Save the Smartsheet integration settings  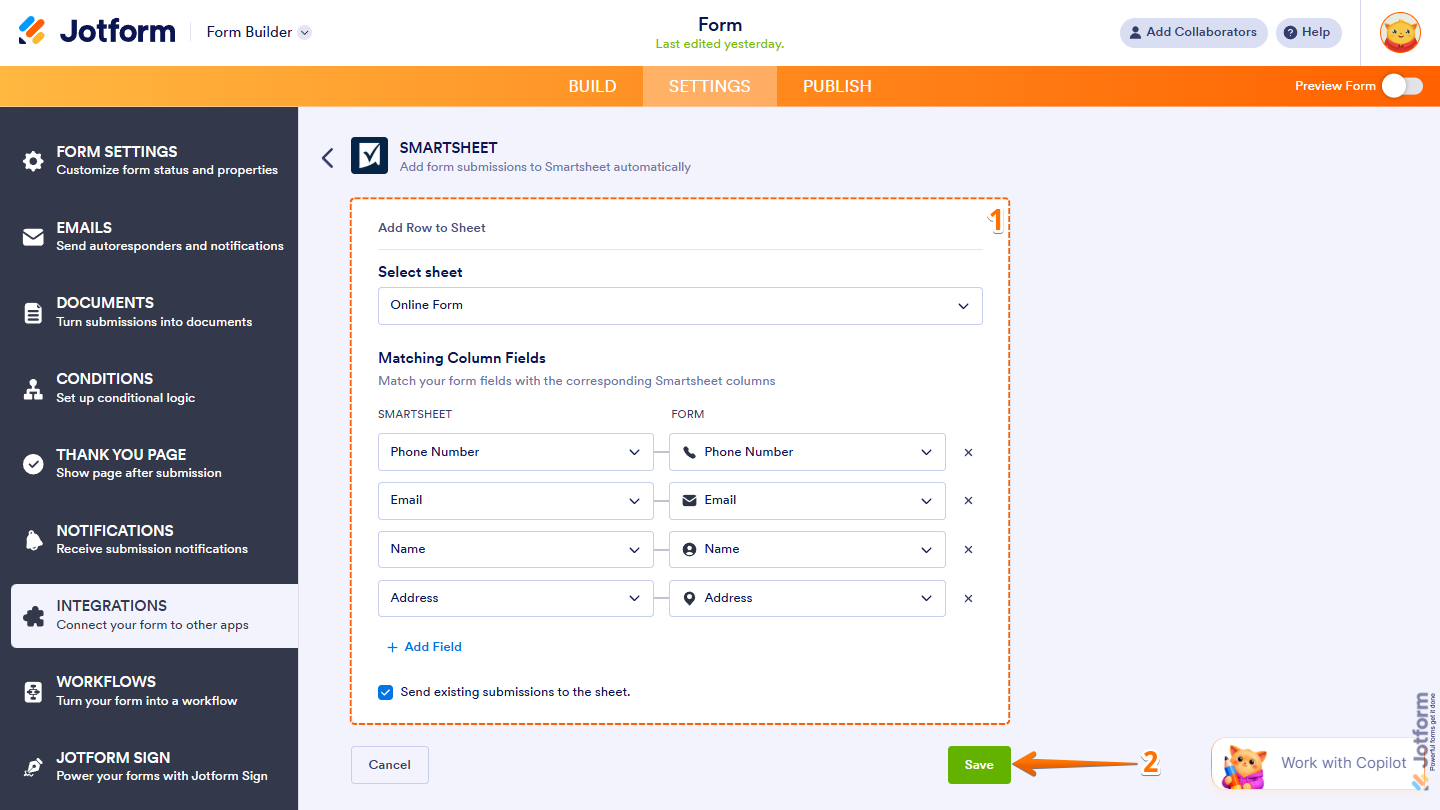pos(979,764)
